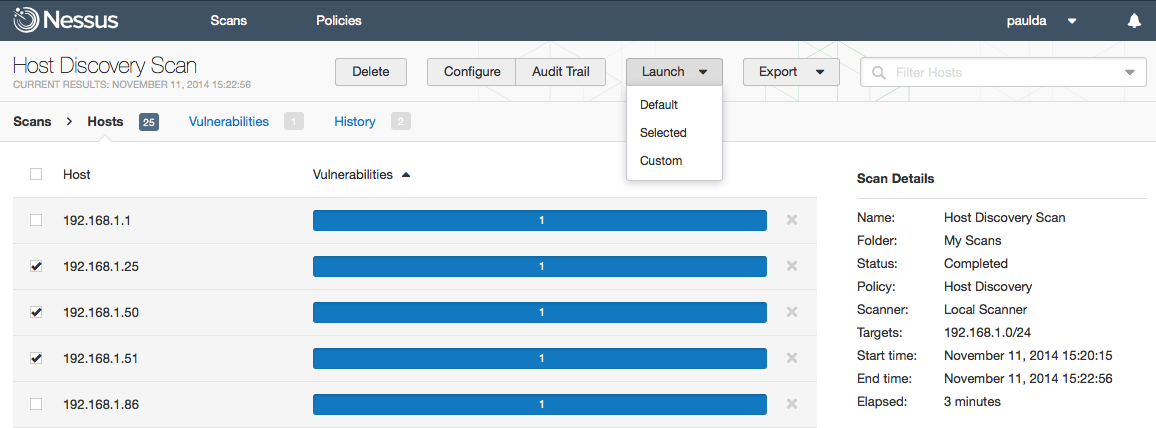The image size is (1156, 428).
Task: Click the Hosts count badge 25
Action: click(149, 122)
